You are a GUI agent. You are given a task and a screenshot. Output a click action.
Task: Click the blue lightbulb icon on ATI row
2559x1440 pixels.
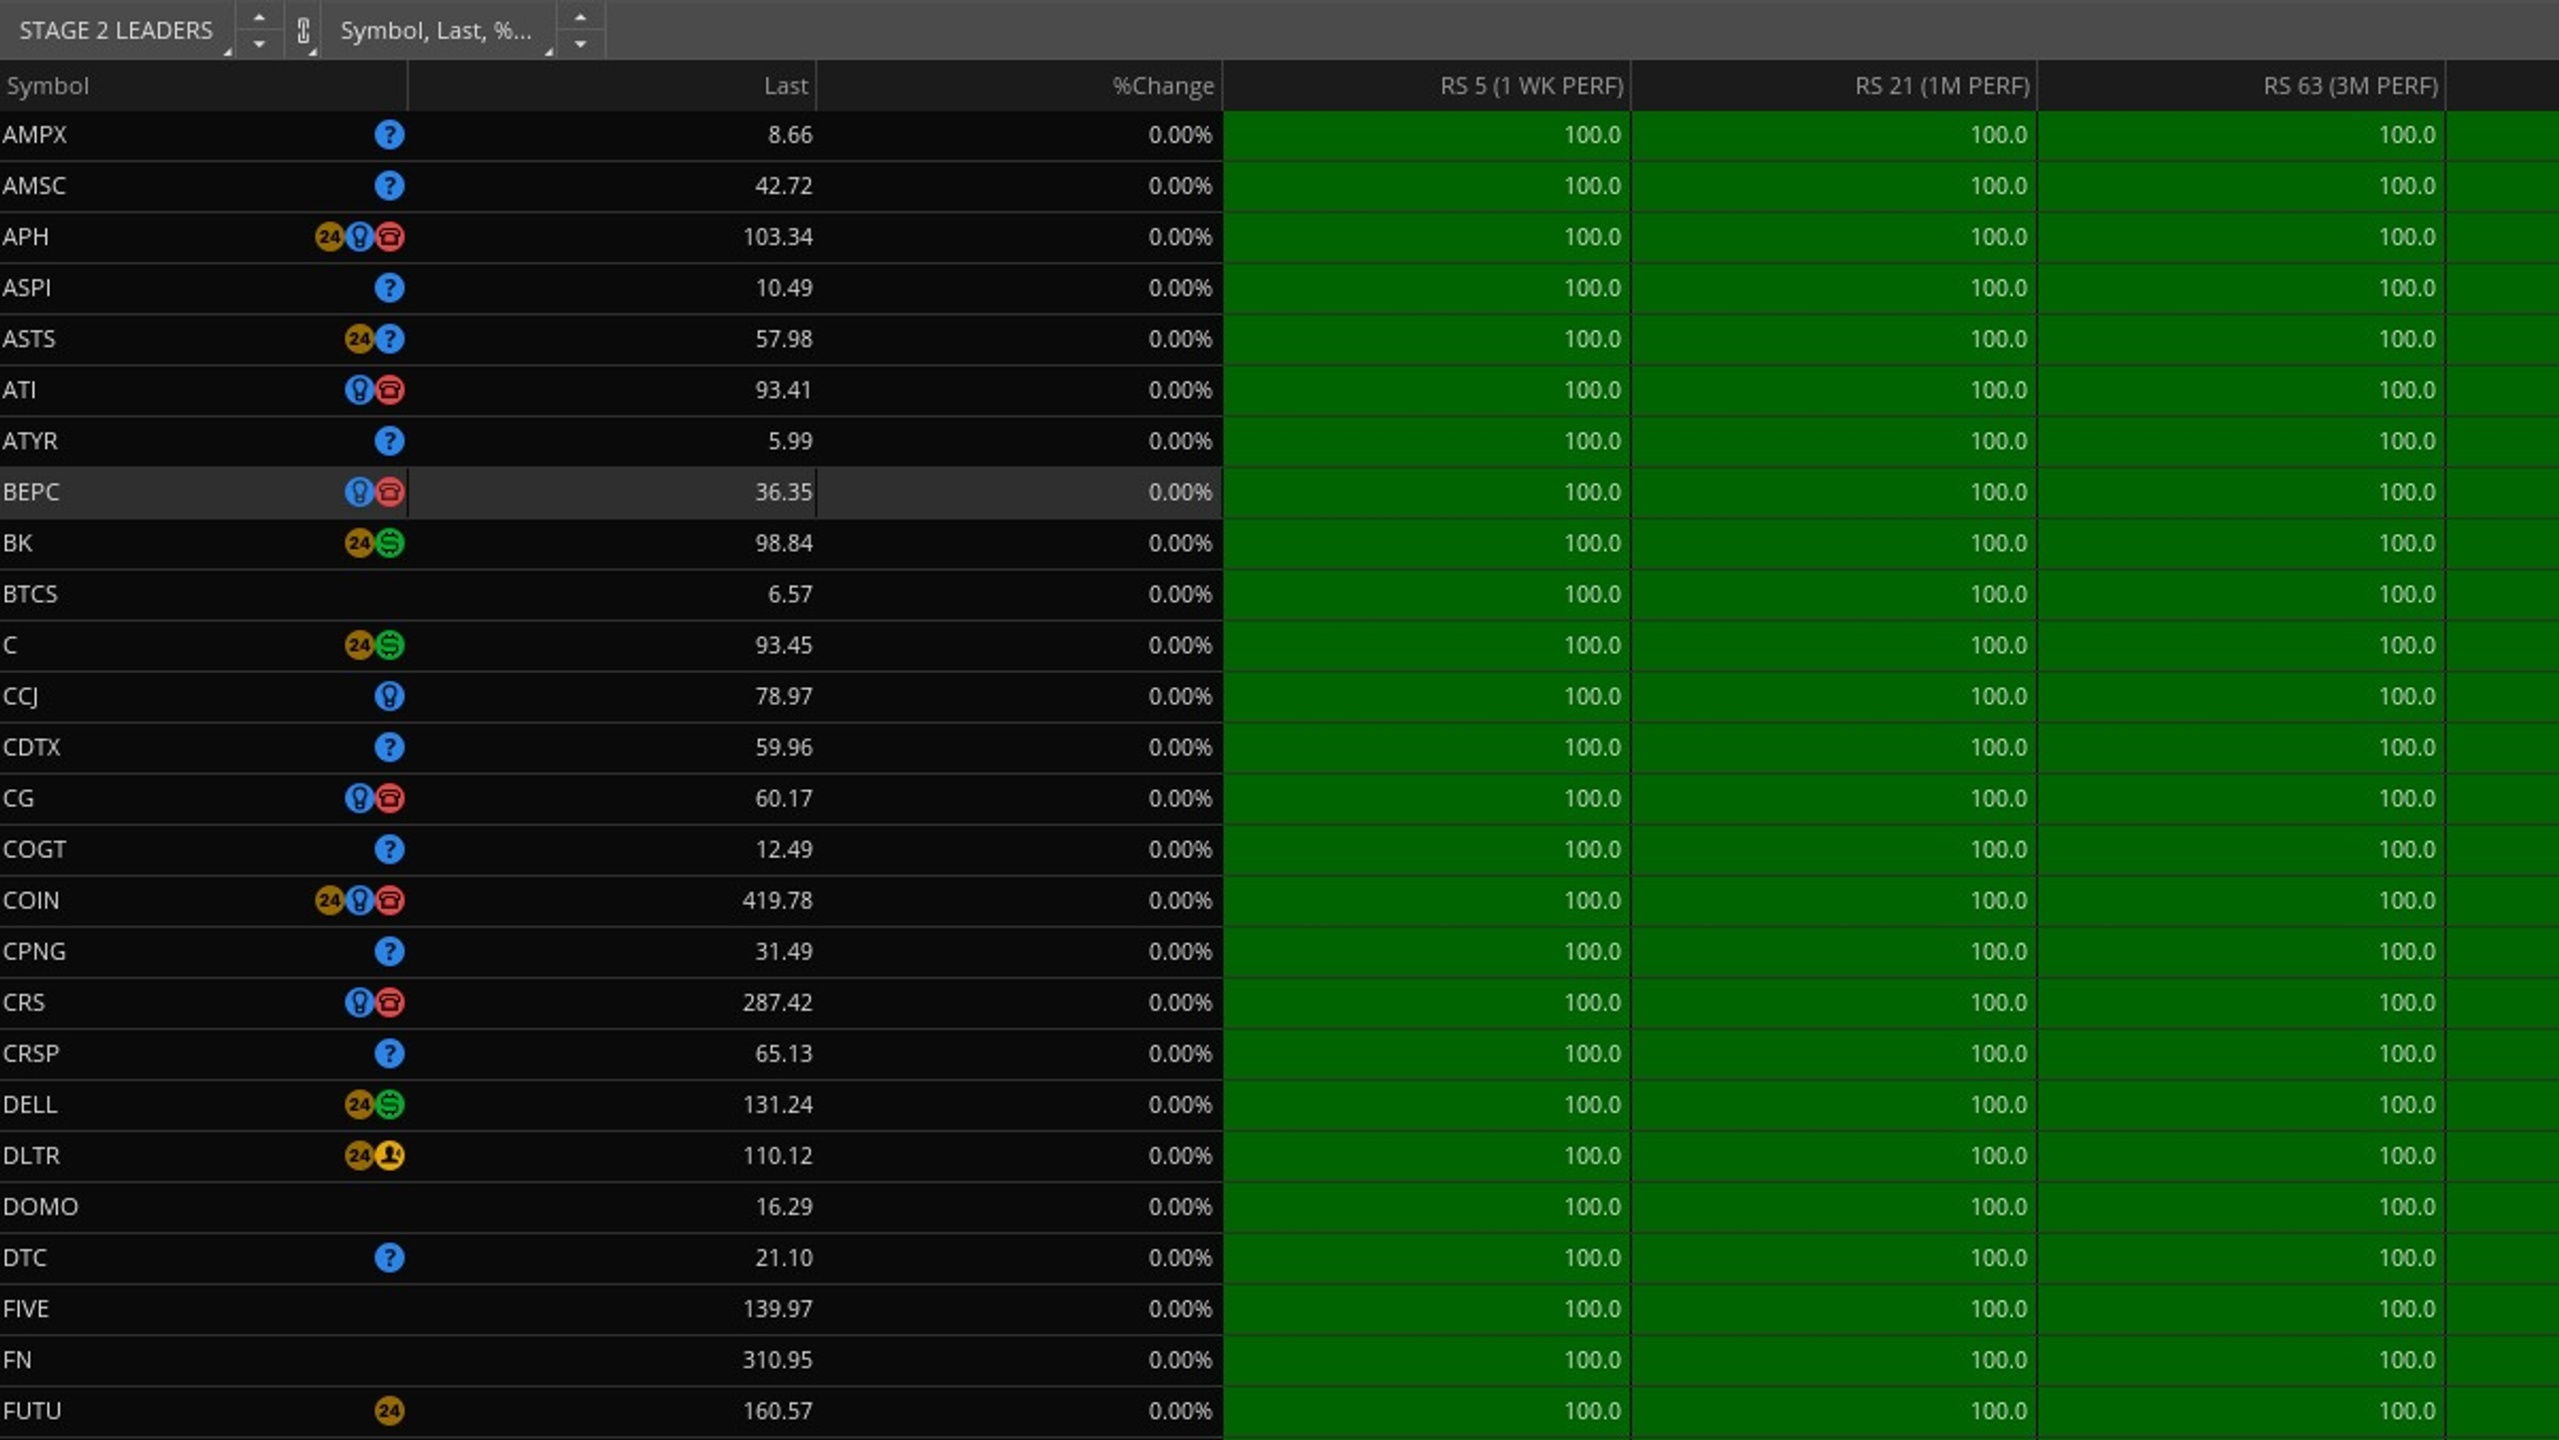coord(359,390)
